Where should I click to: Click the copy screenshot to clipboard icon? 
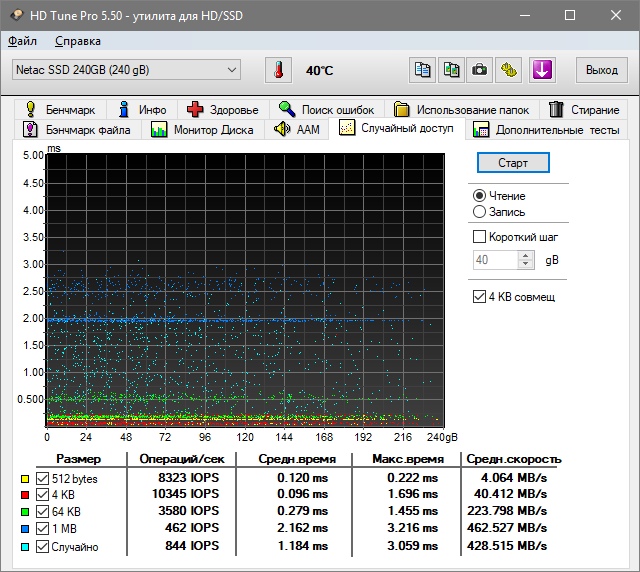pos(451,70)
